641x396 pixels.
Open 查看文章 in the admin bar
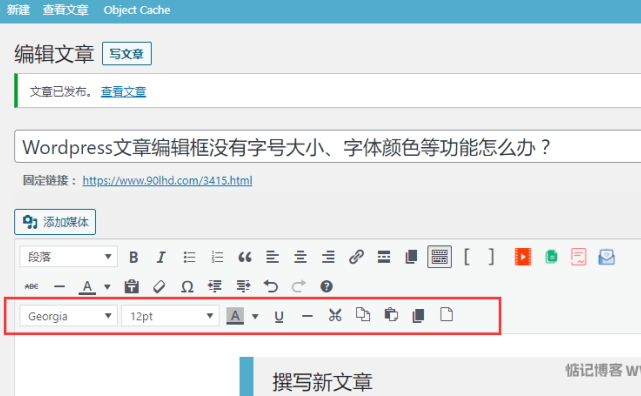coord(65,10)
